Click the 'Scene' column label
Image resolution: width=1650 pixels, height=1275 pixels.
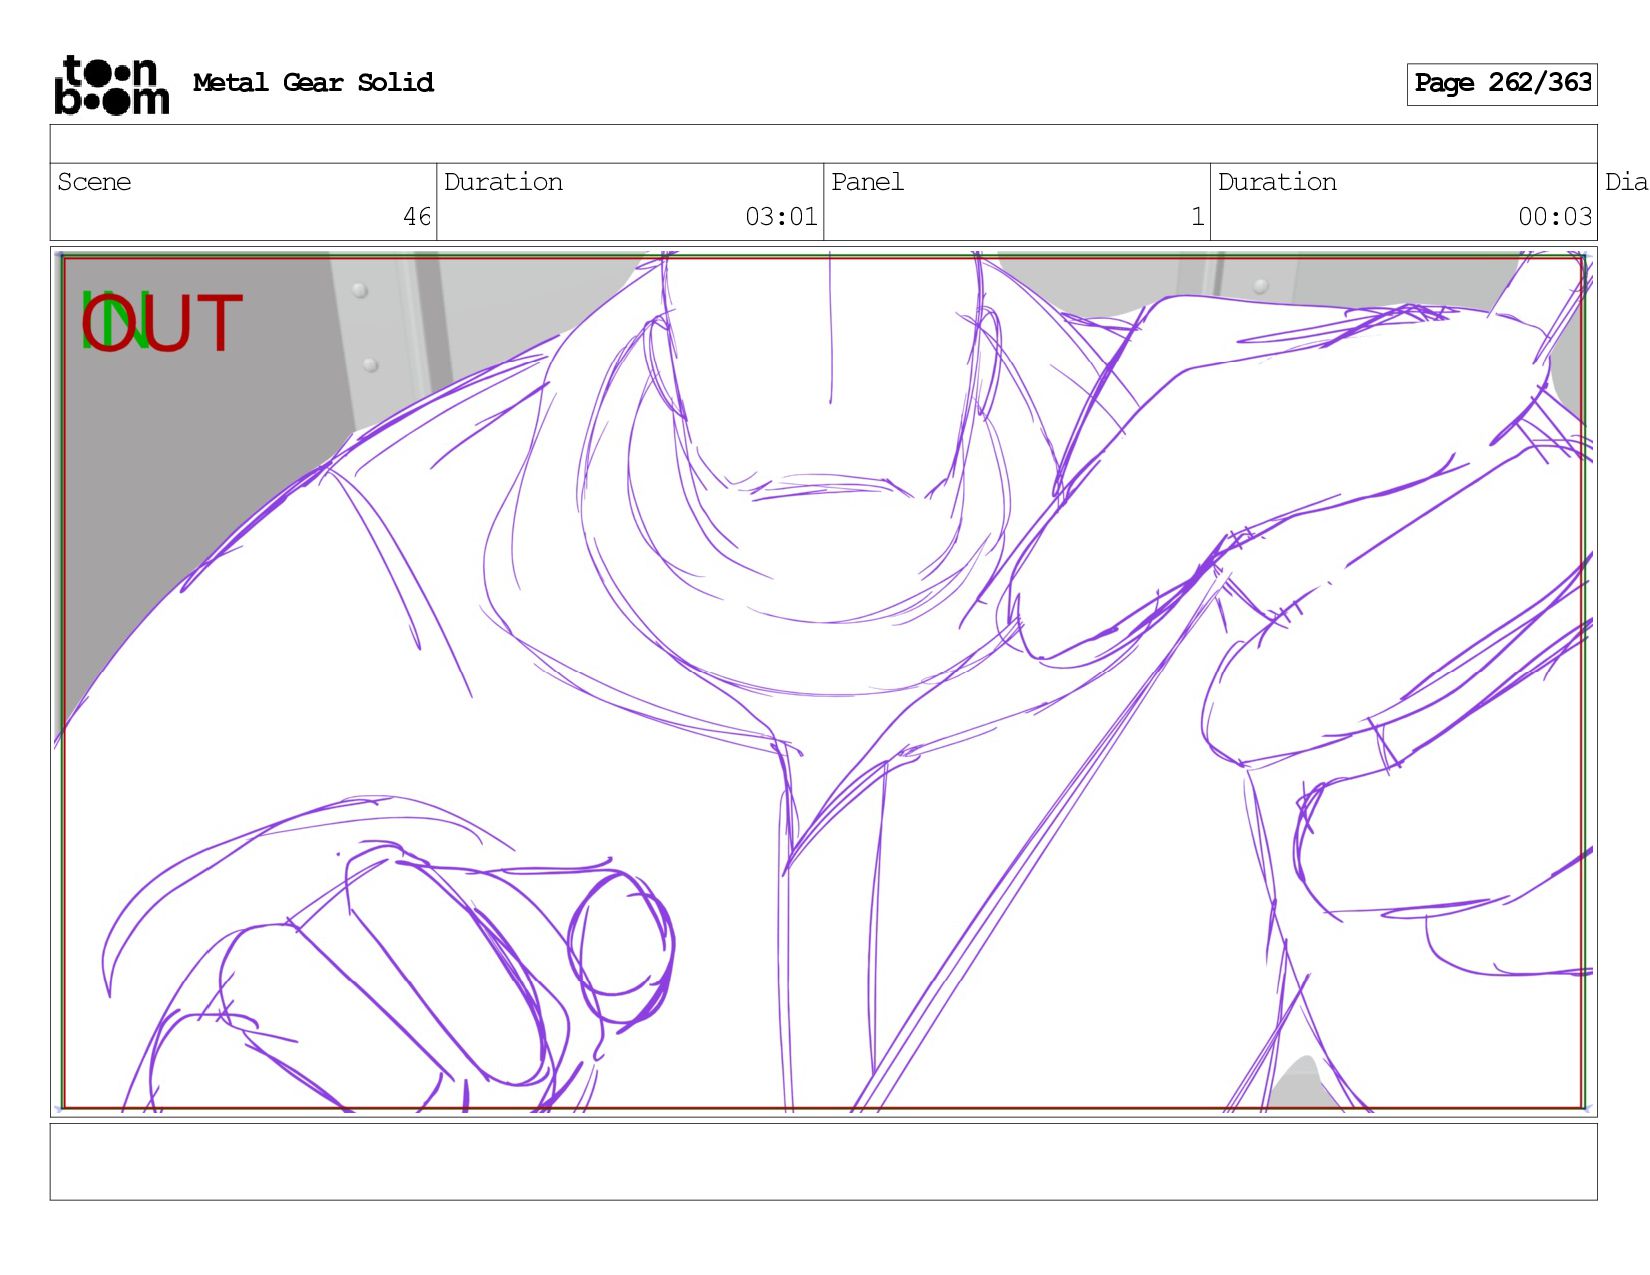[94, 182]
